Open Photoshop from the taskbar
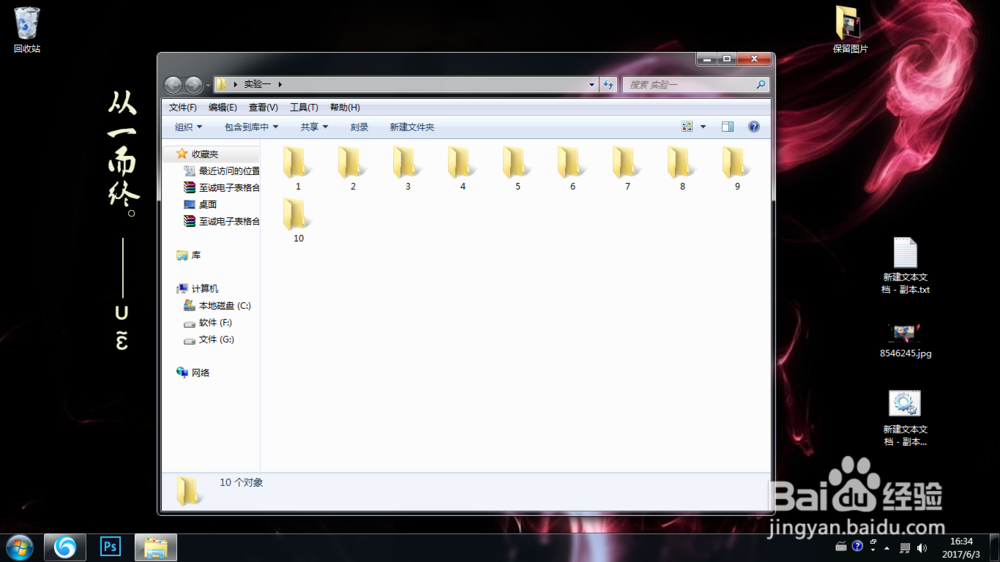This screenshot has height=562, width=1000. tap(110, 547)
